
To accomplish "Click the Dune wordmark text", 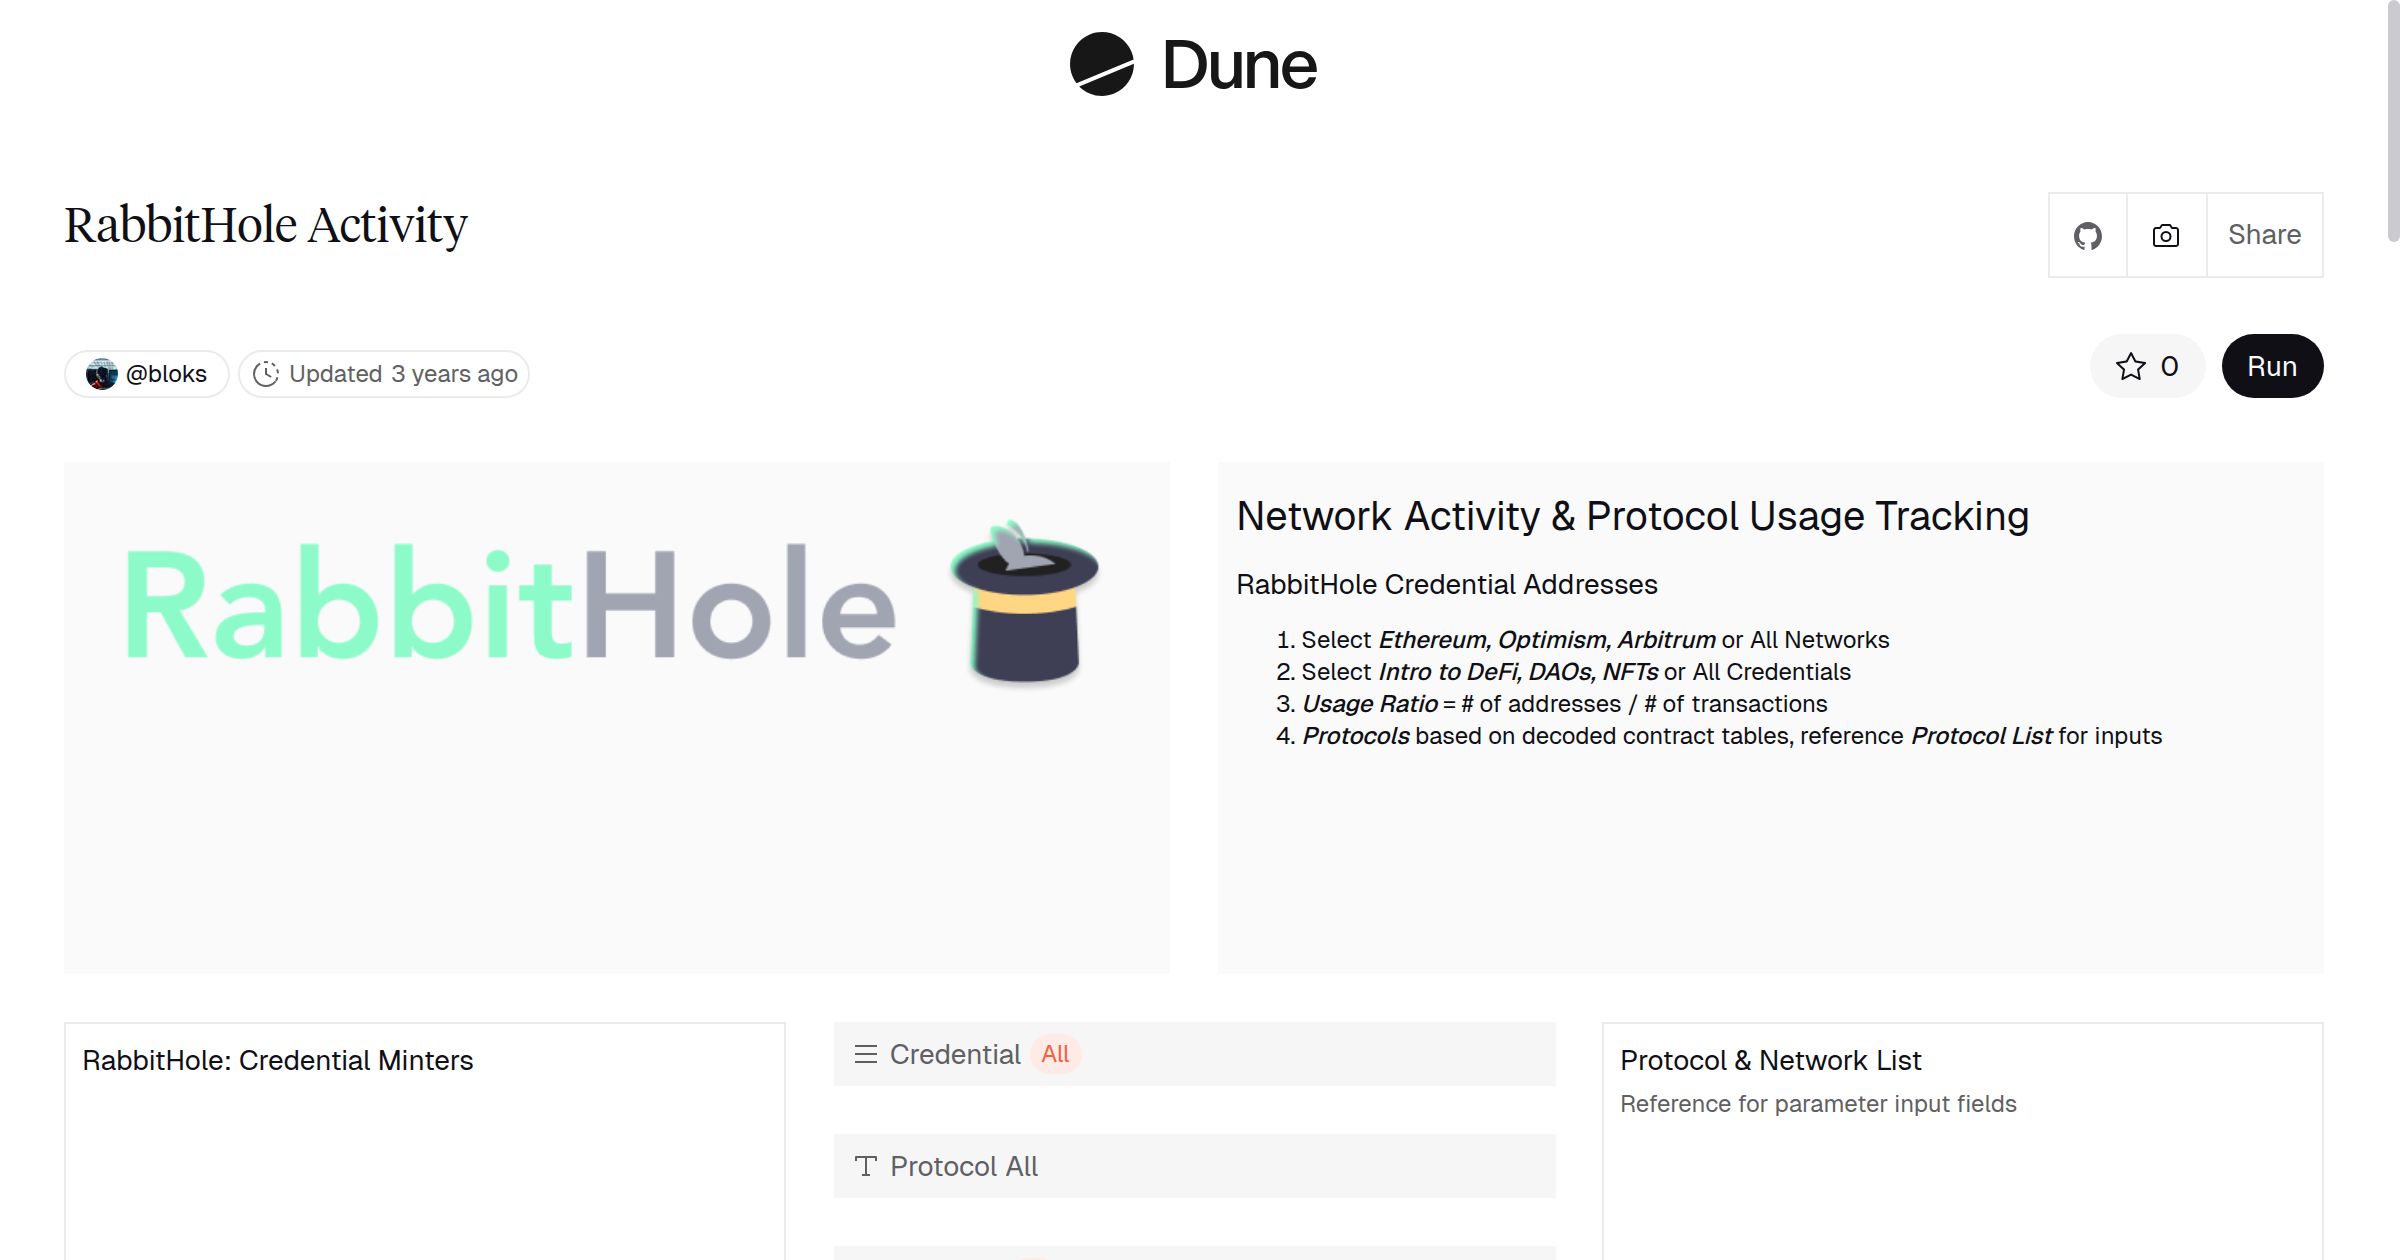I will [1239, 66].
